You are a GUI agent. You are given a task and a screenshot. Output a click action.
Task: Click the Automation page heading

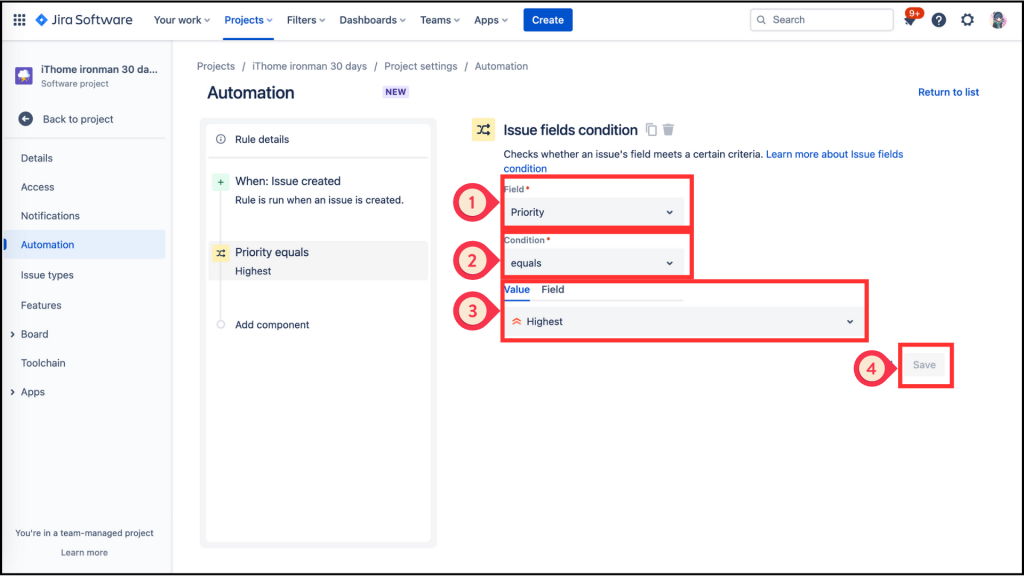[251, 93]
